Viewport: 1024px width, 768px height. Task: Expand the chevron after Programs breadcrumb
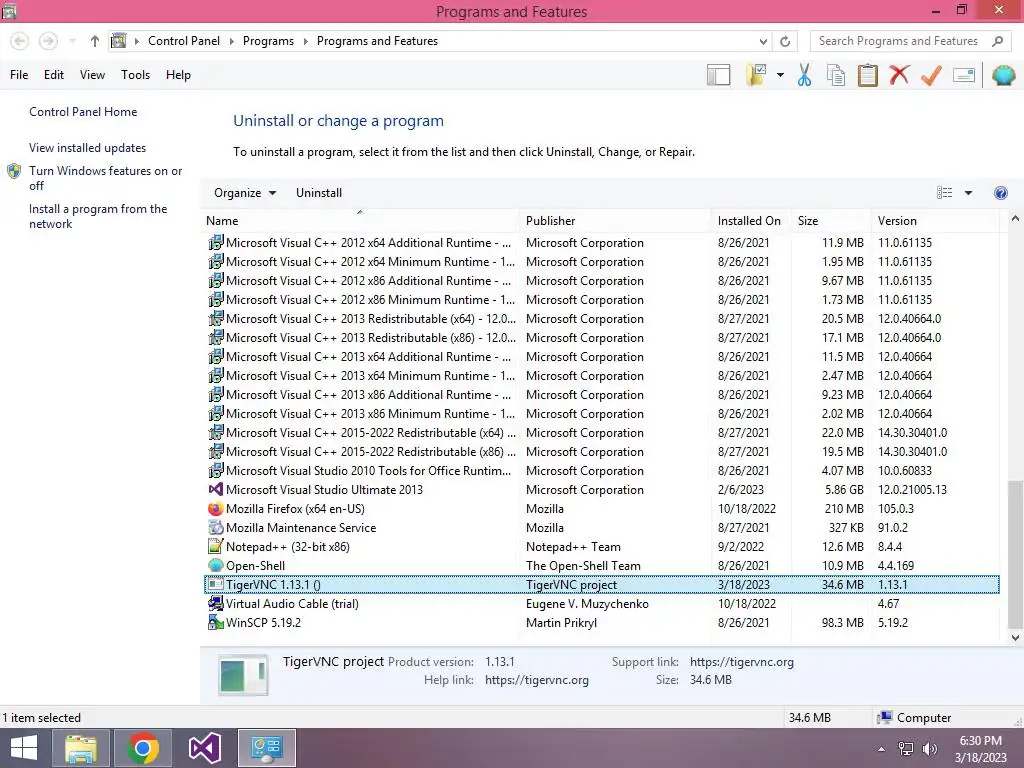(305, 41)
